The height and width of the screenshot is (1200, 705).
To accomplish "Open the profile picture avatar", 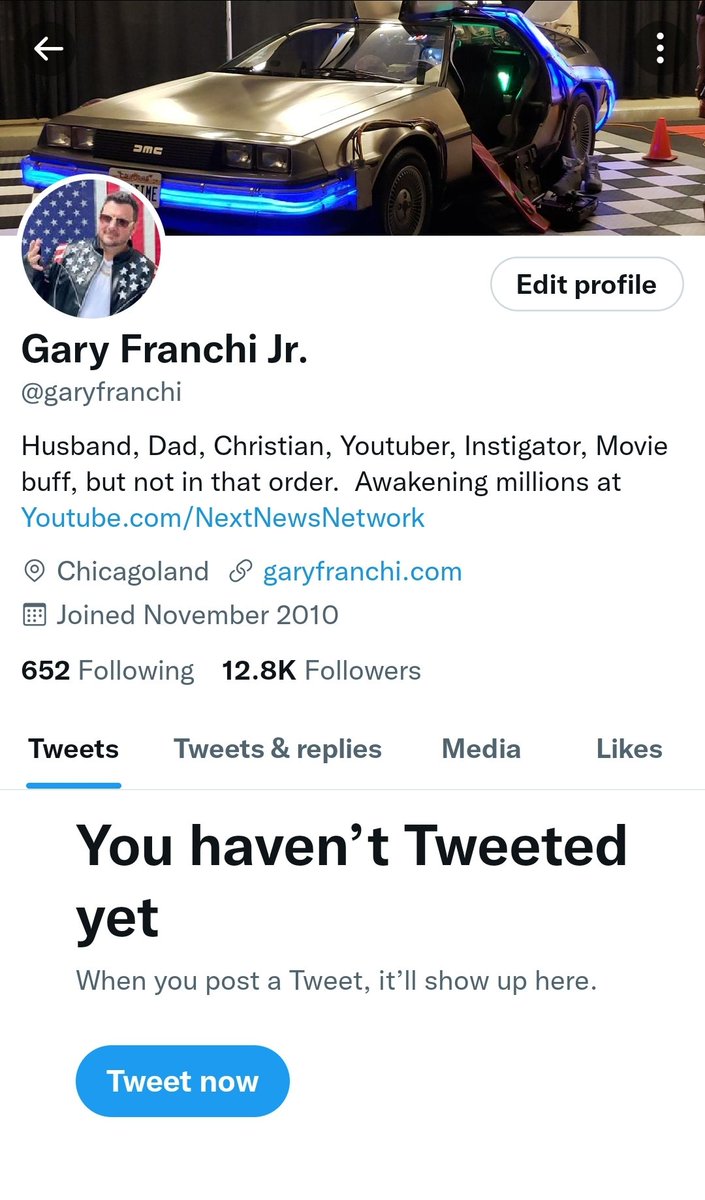I will (x=91, y=249).
